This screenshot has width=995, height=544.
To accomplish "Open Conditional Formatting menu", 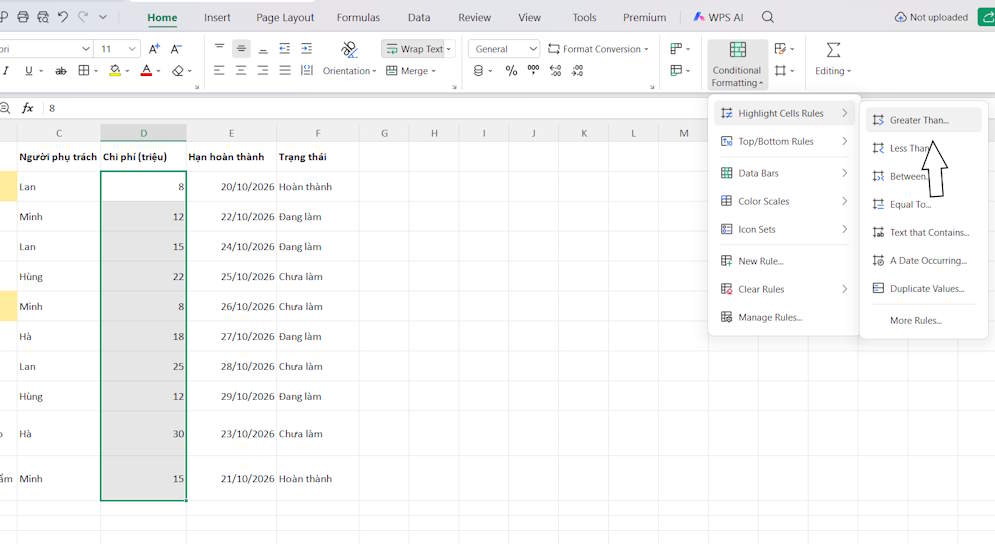I will tap(736, 64).
